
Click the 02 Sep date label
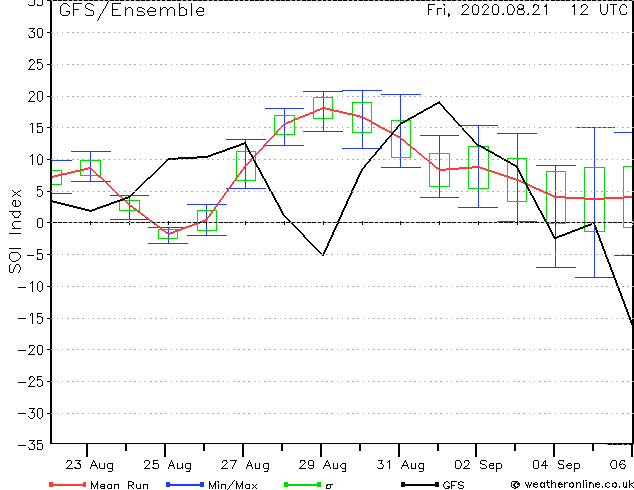pos(478,465)
